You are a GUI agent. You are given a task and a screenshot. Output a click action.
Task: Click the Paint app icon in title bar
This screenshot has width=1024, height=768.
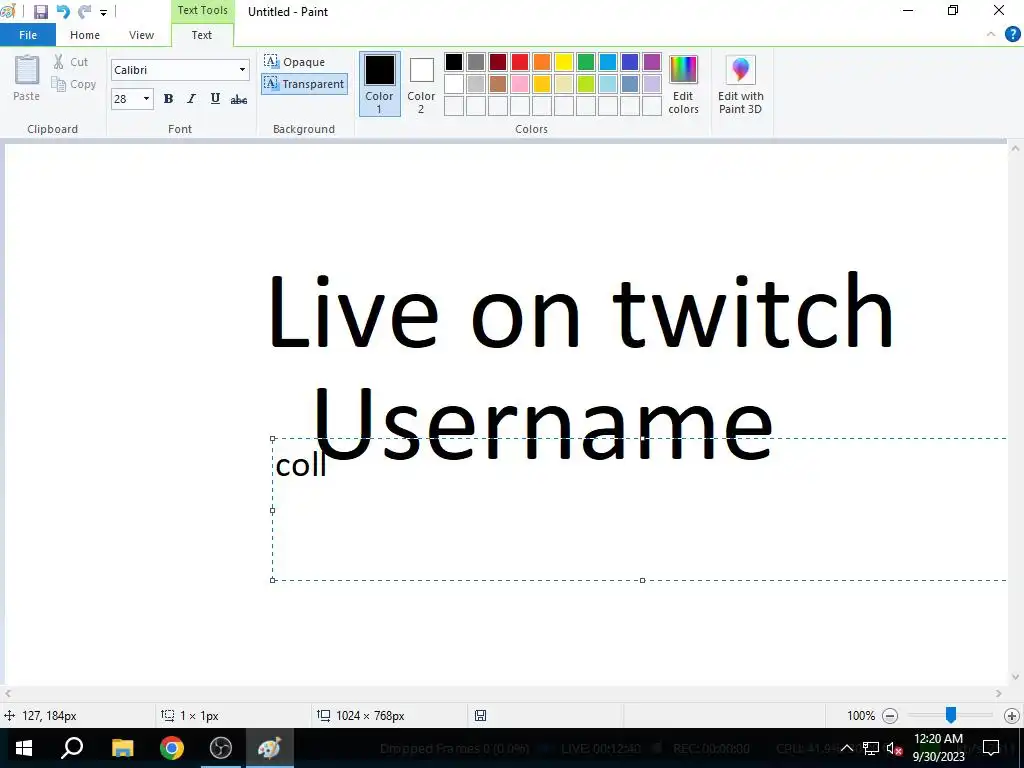coord(8,11)
